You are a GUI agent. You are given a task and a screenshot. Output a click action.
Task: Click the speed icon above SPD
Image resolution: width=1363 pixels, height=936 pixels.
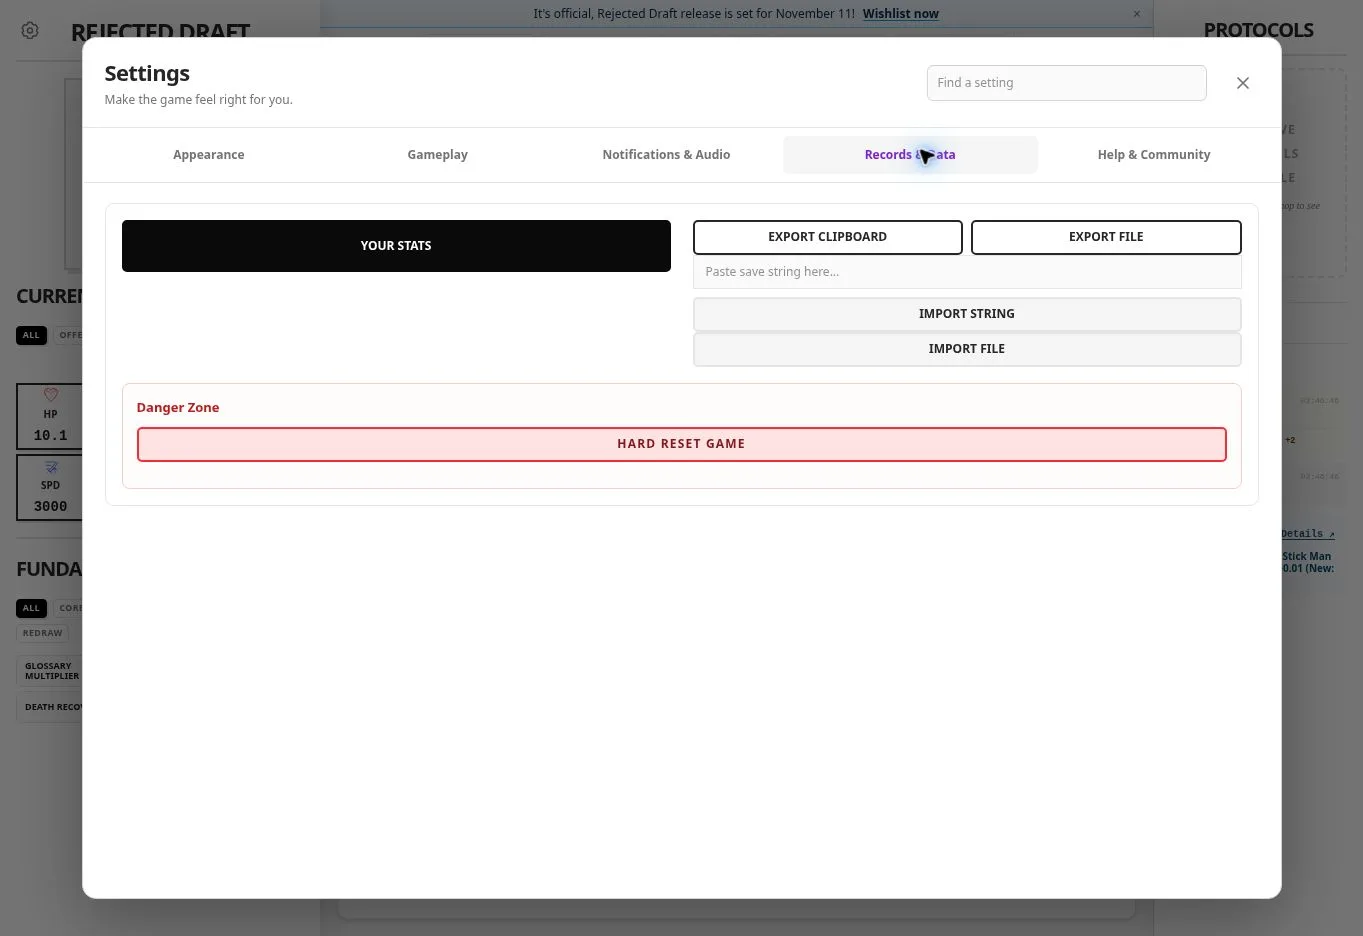pos(51,467)
